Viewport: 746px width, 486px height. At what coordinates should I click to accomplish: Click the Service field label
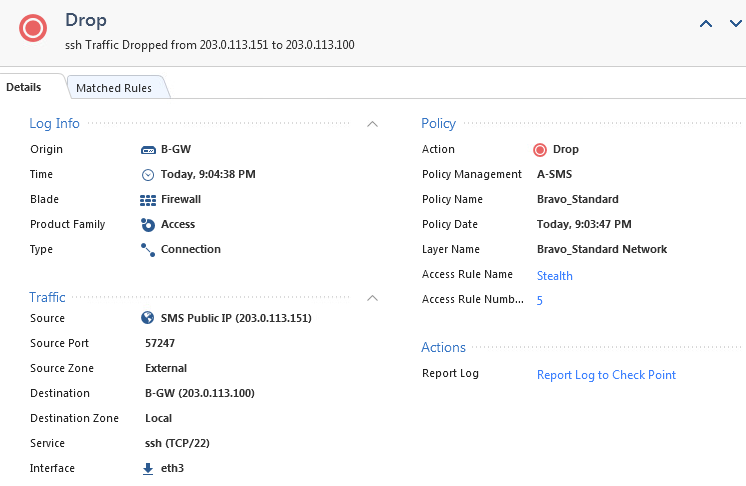(x=47, y=443)
